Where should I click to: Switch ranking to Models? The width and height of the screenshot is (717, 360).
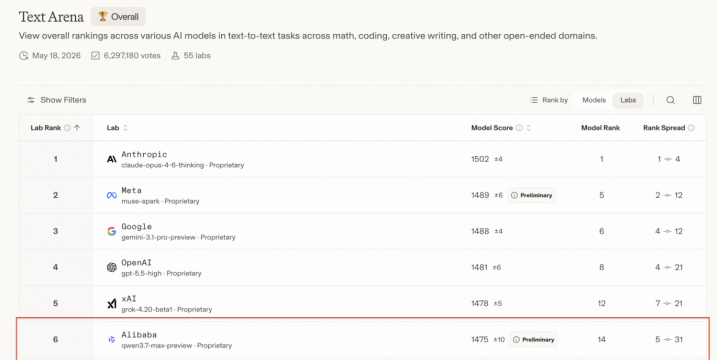click(594, 100)
